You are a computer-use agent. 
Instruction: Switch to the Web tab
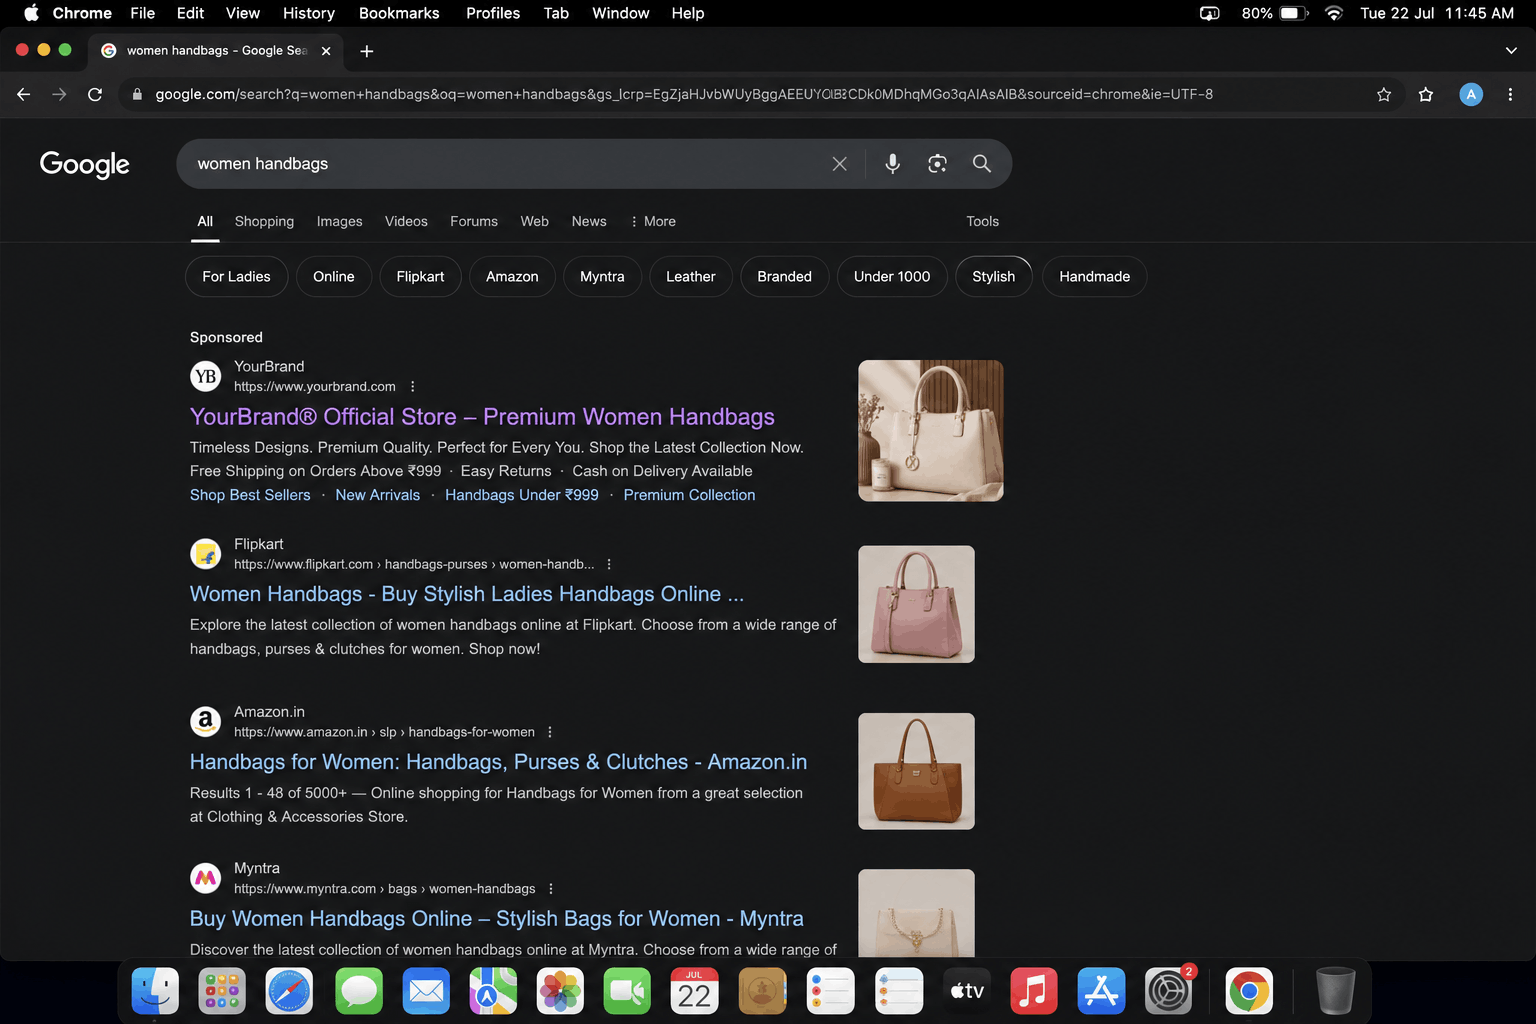(535, 222)
